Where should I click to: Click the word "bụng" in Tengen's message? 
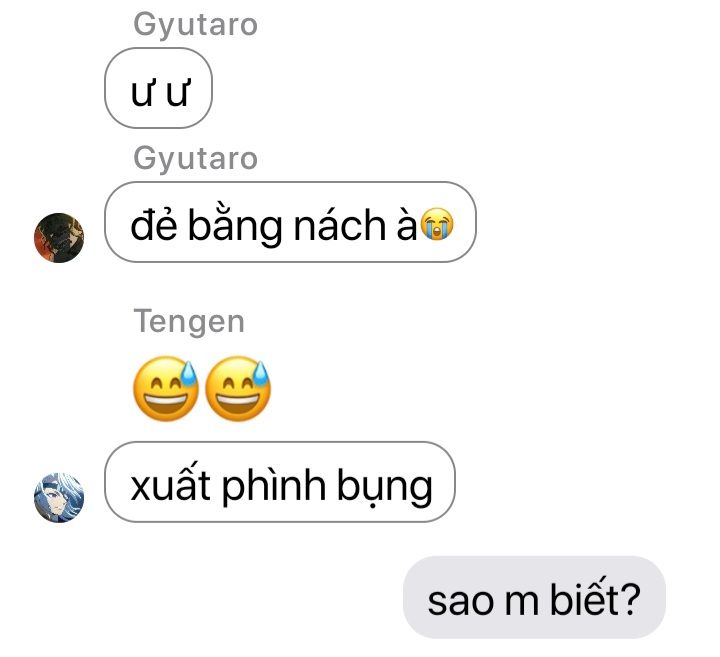tap(385, 488)
